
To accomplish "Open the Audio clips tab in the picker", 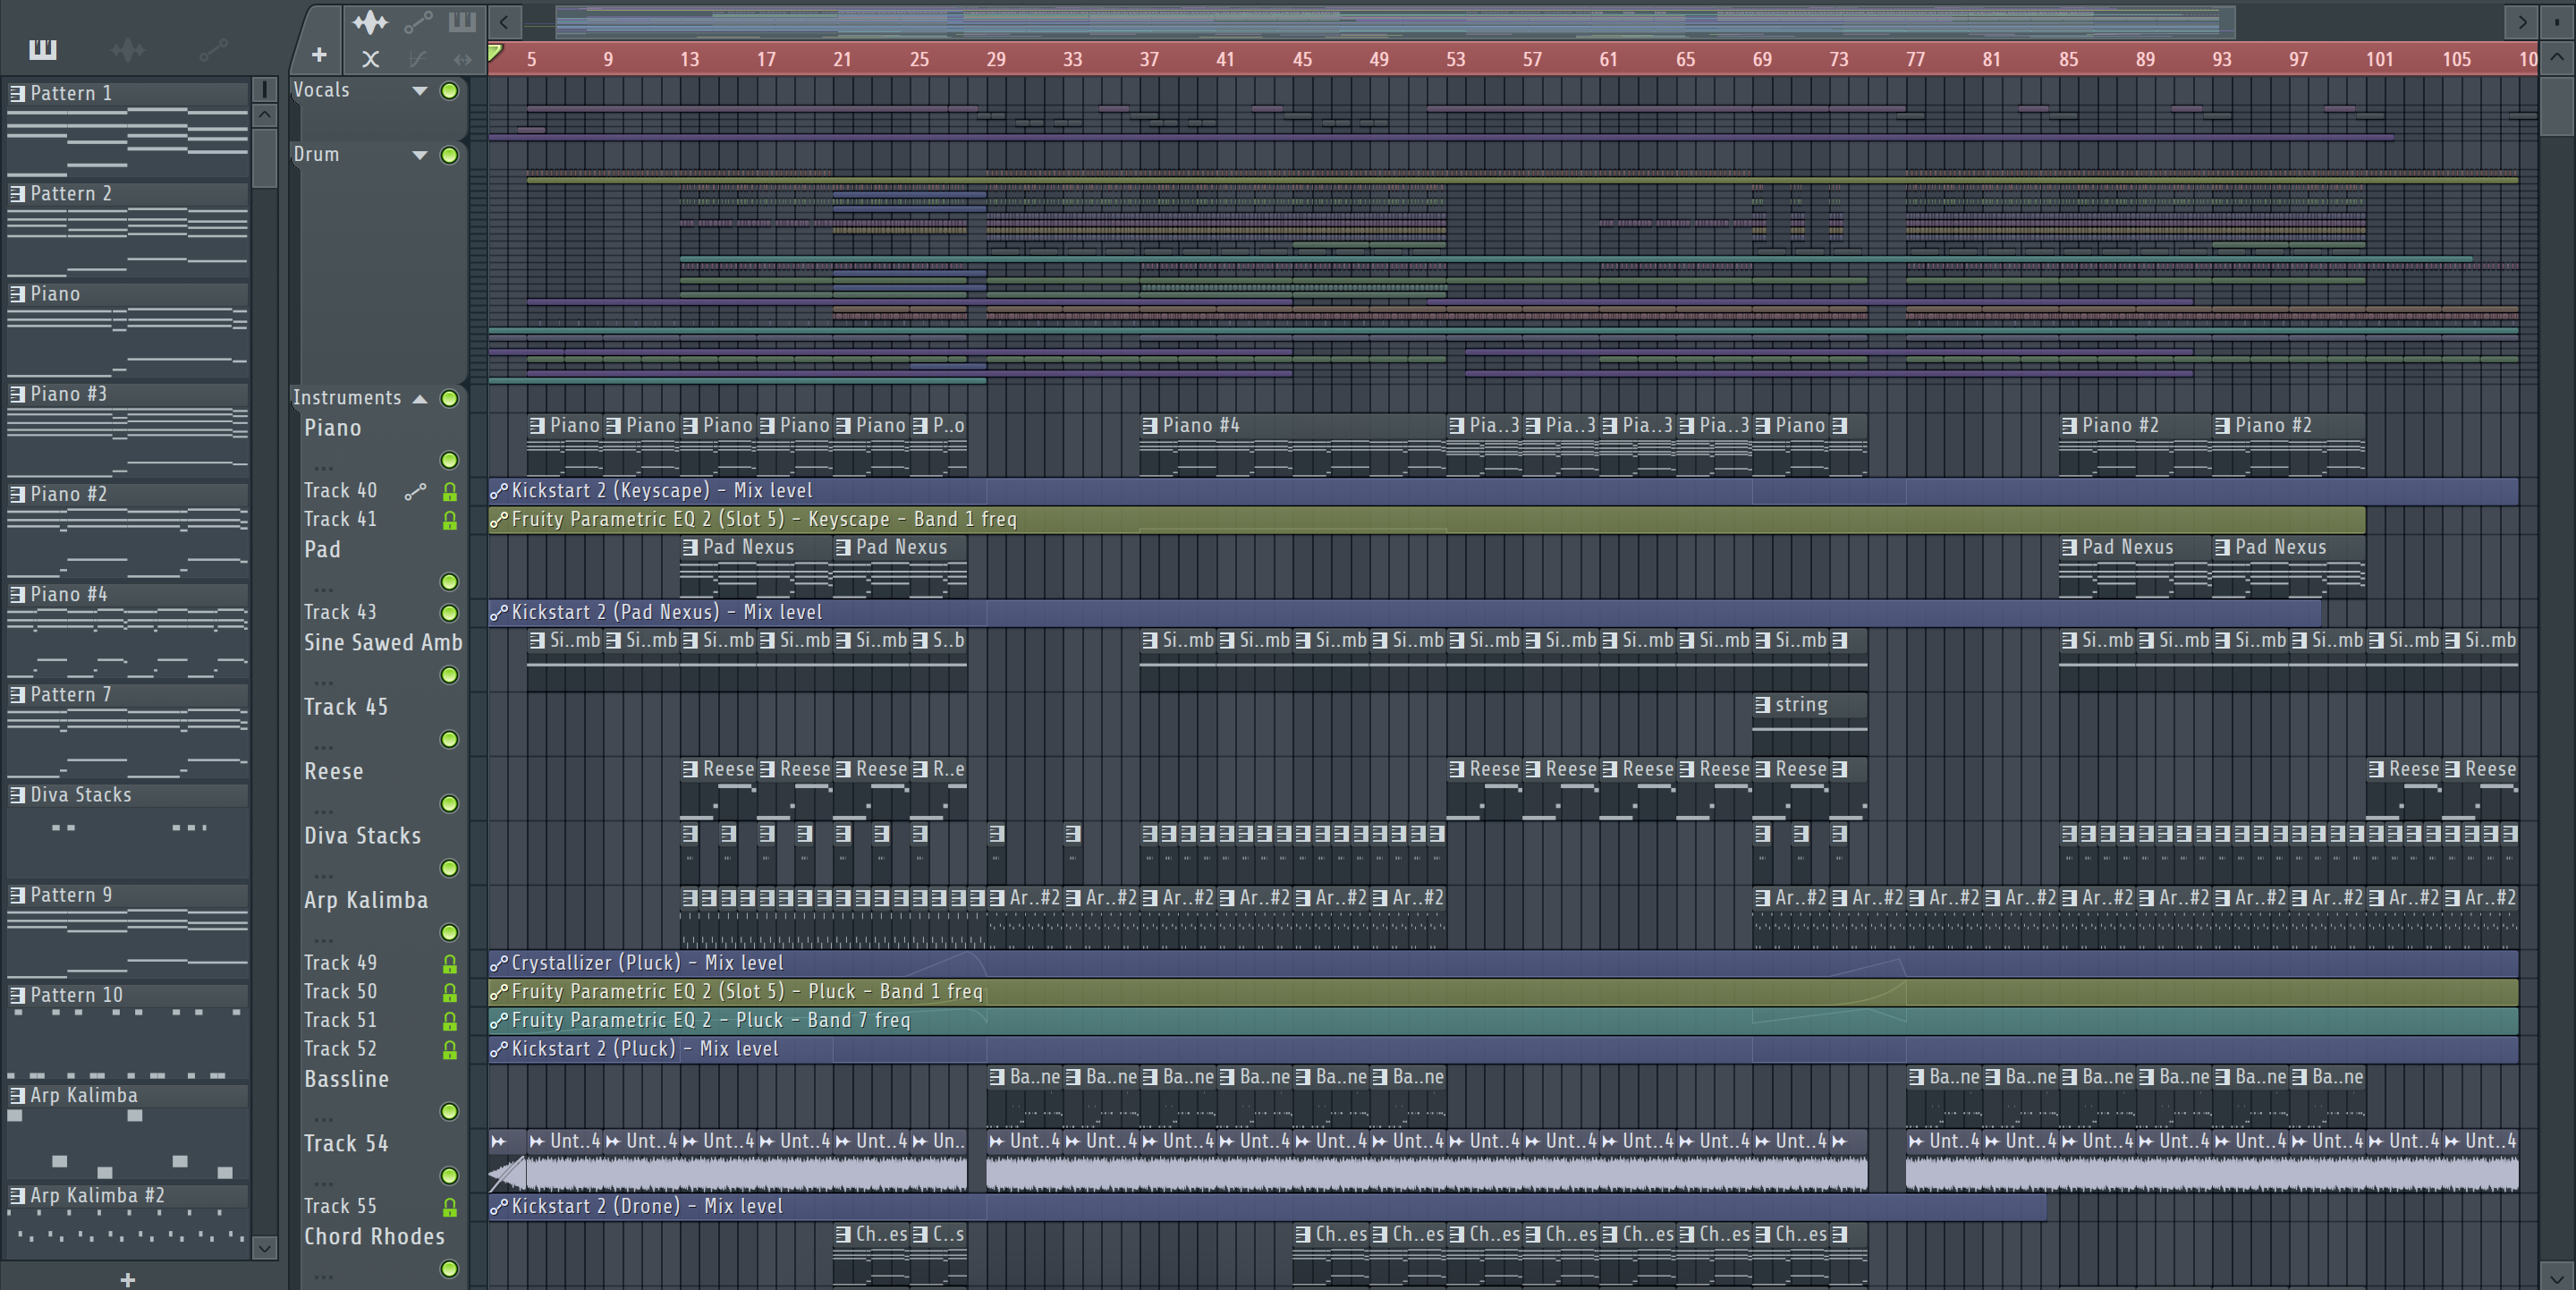I will click(x=127, y=48).
